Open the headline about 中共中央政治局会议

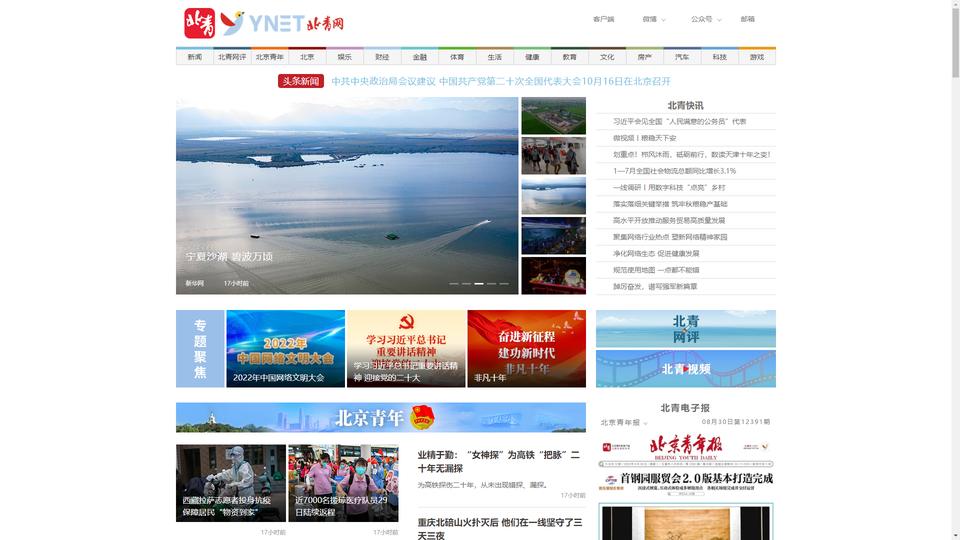[501, 81]
